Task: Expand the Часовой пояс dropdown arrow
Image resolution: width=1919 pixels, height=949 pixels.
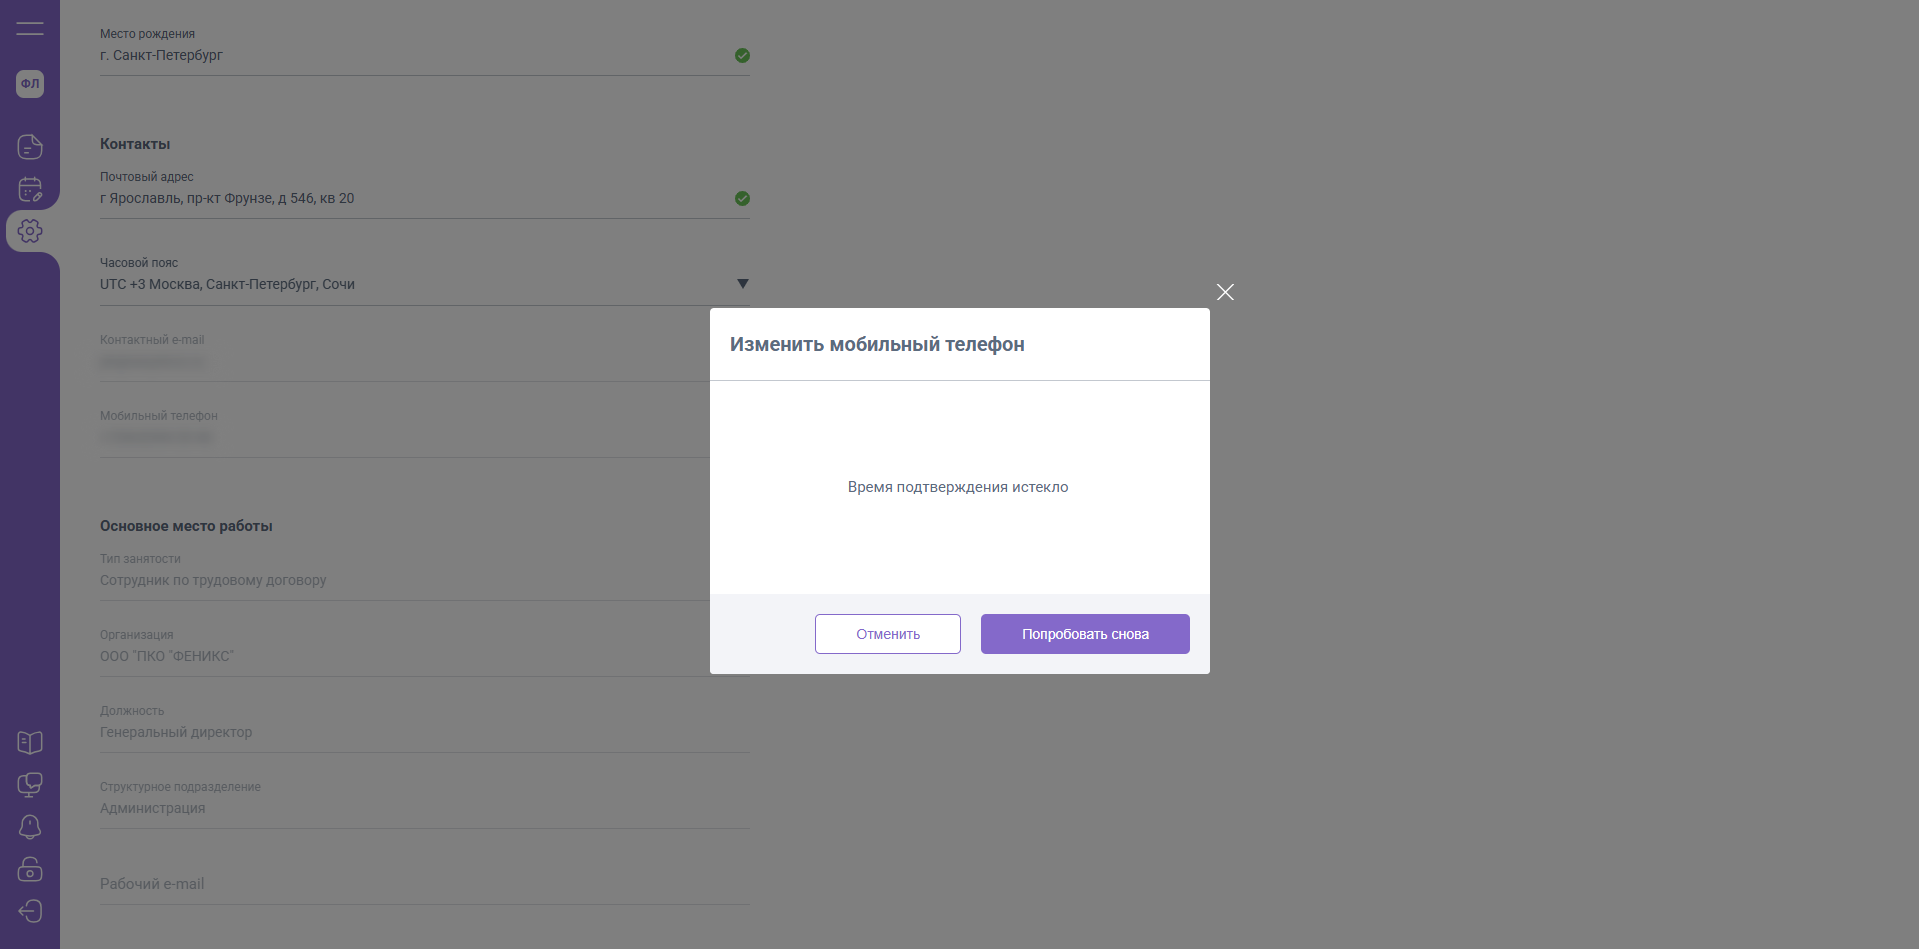Action: [x=742, y=284]
